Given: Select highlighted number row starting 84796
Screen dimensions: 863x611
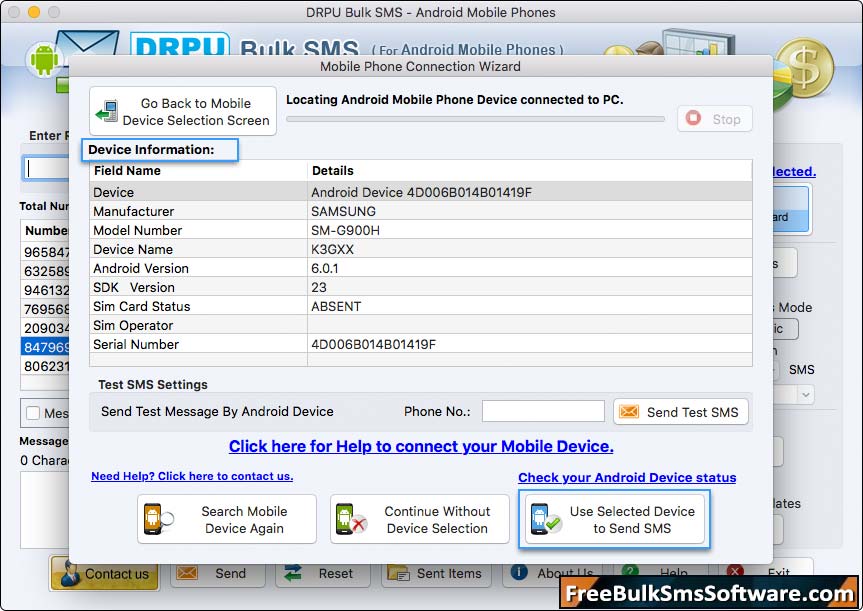Looking at the screenshot, I should pyautogui.click(x=46, y=347).
